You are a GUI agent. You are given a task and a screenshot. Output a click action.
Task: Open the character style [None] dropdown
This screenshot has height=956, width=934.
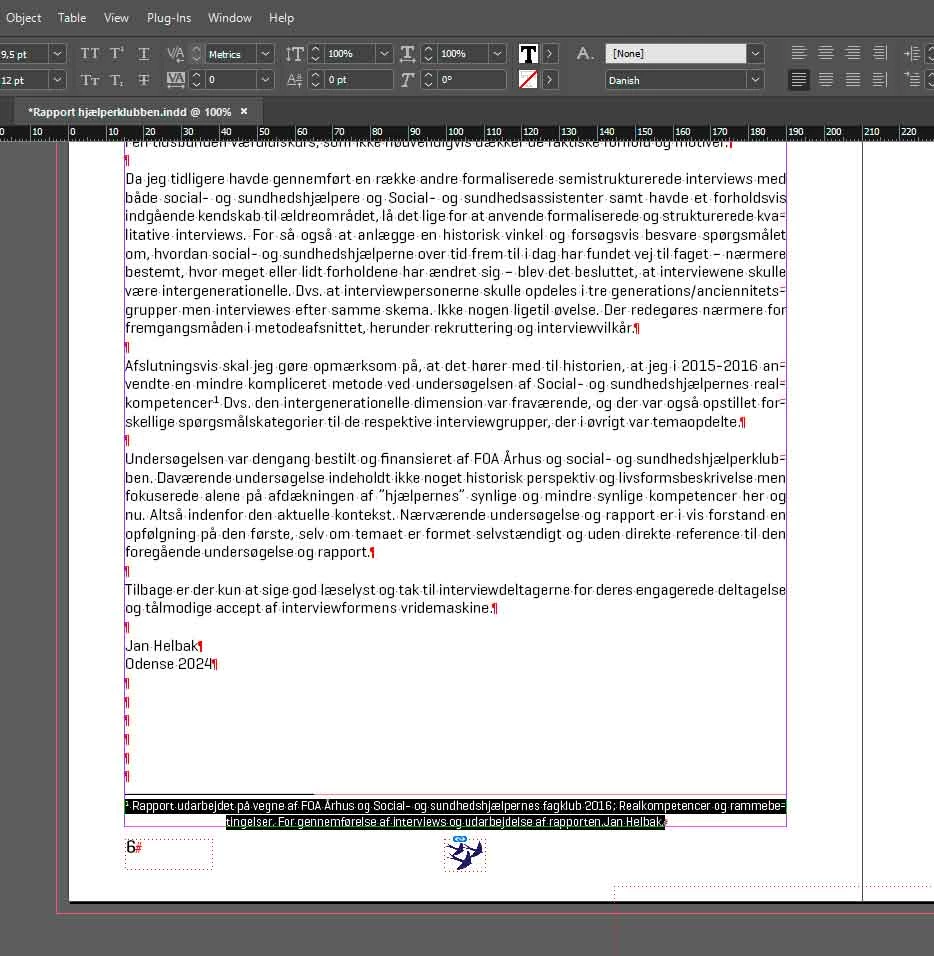[755, 54]
